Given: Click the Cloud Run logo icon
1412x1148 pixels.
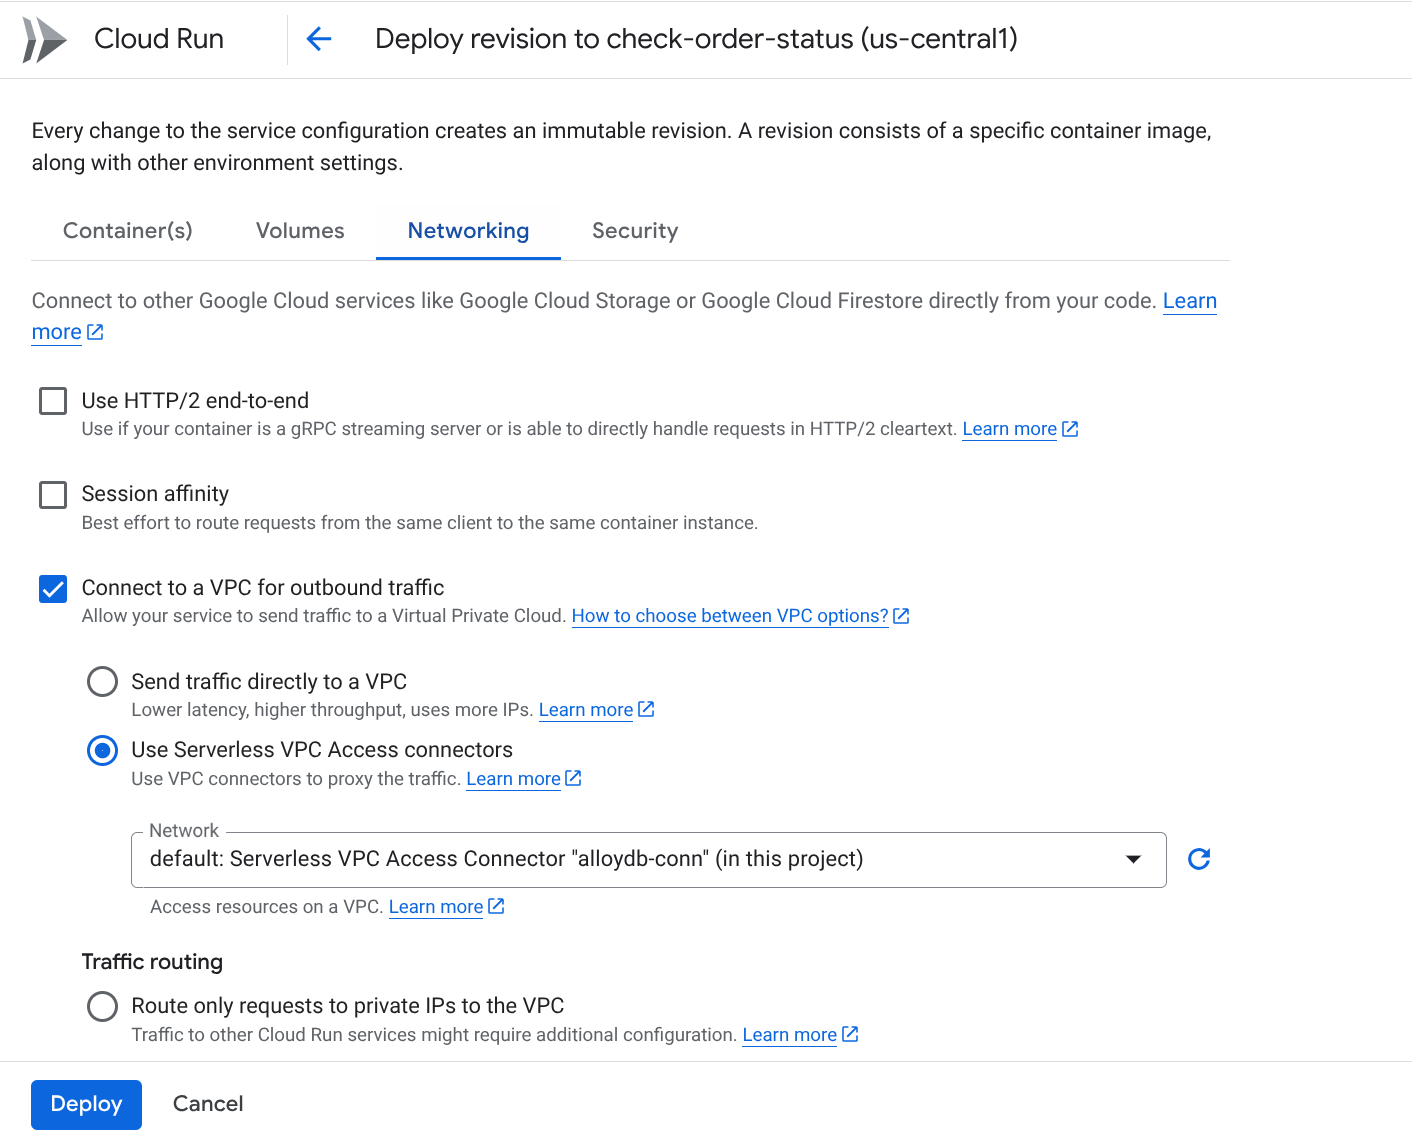Looking at the screenshot, I should 44,40.
